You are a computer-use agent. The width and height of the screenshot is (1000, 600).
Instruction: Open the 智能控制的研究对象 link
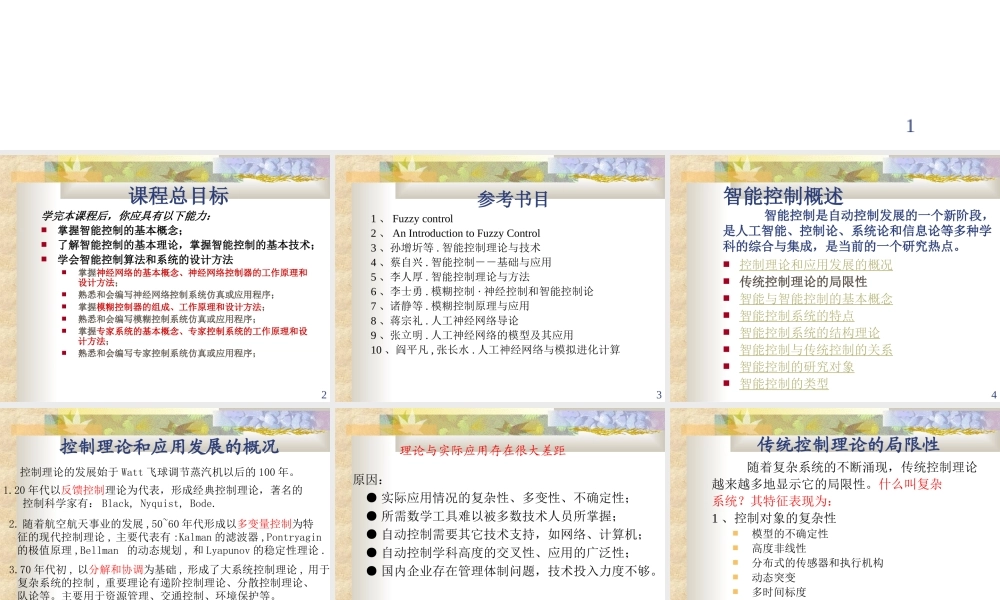797,366
